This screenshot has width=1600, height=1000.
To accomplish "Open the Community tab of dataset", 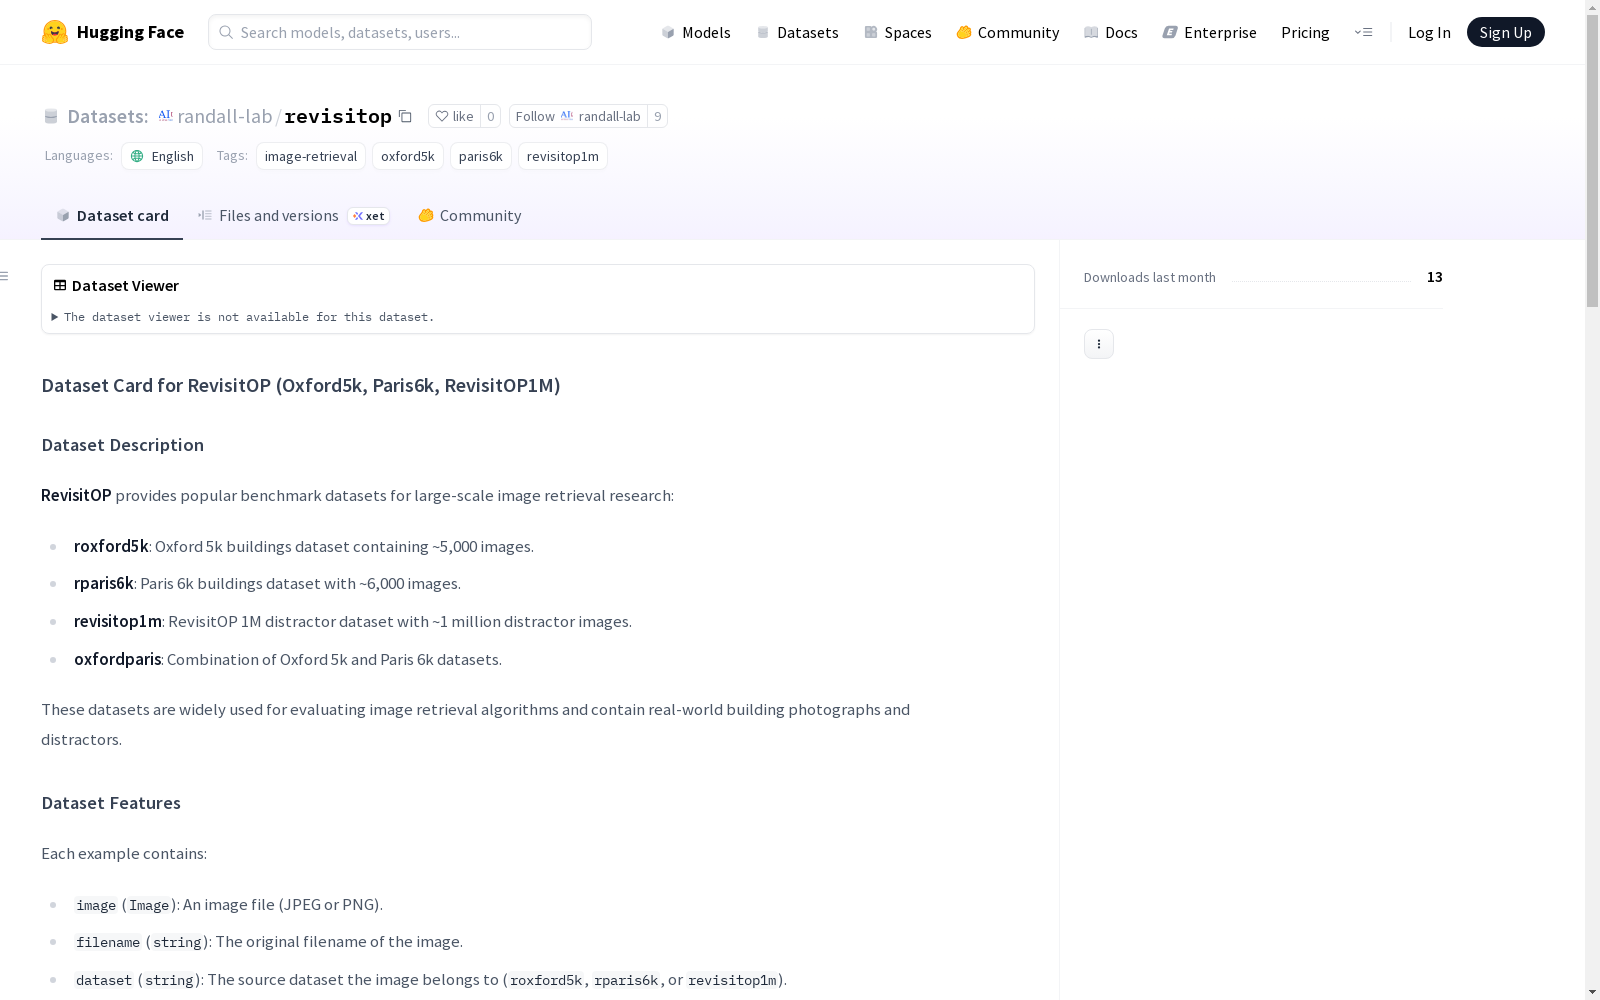I will tap(470, 216).
